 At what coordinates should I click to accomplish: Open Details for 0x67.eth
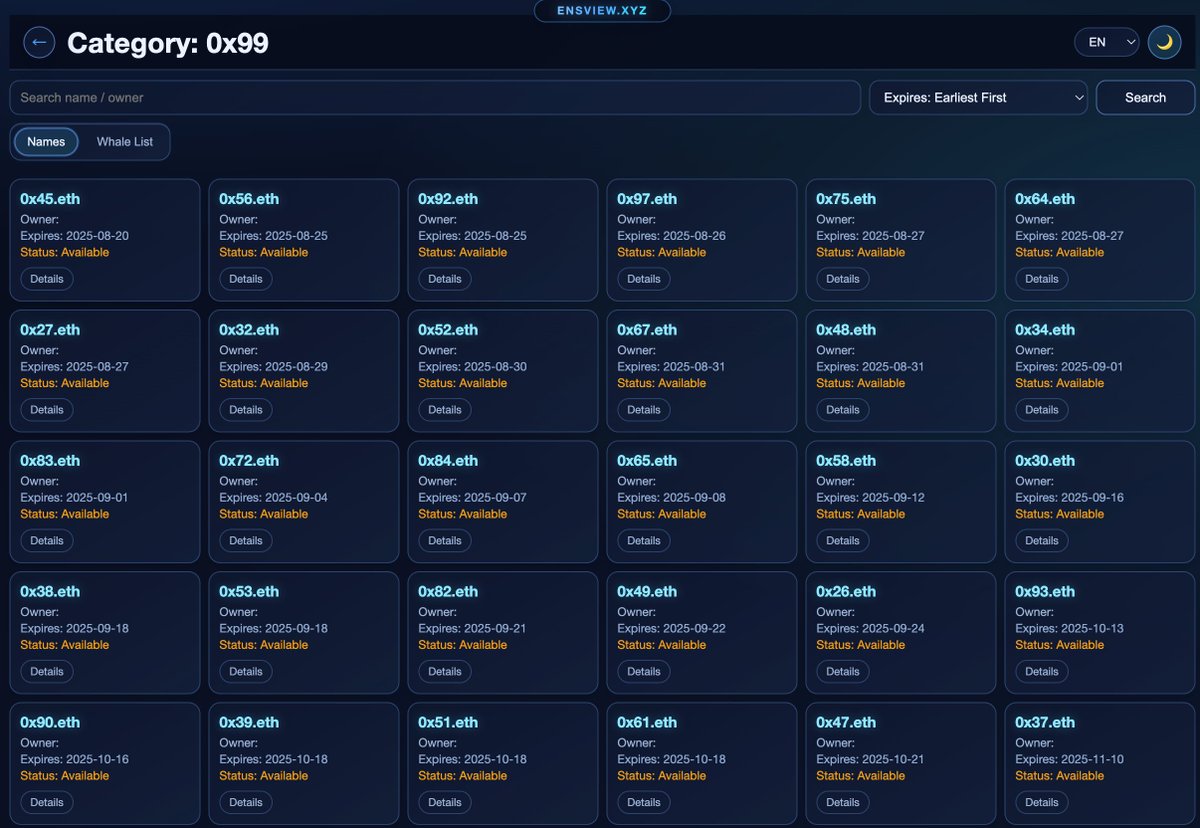(x=644, y=410)
